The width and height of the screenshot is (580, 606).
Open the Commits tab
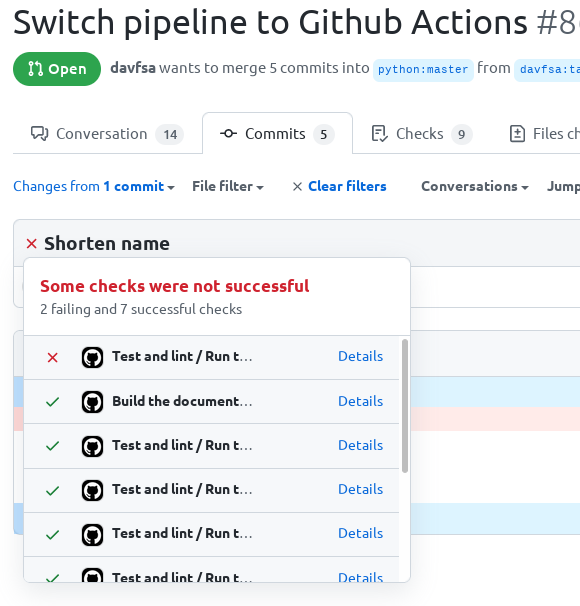pyautogui.click(x=277, y=134)
